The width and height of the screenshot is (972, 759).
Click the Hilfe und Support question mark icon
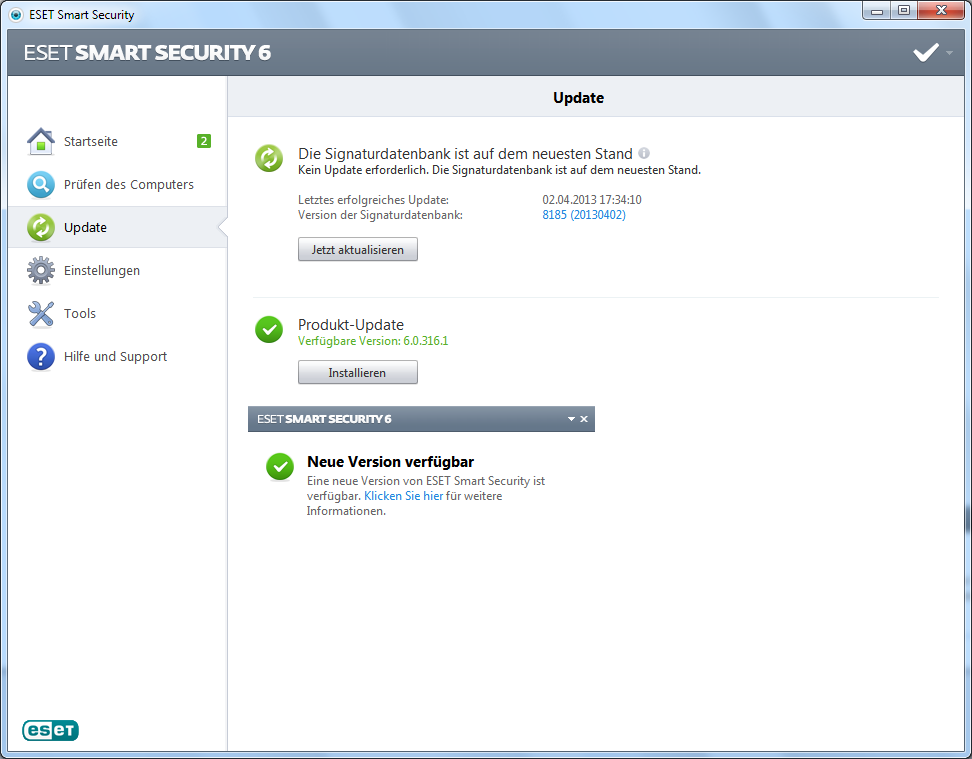(x=40, y=357)
